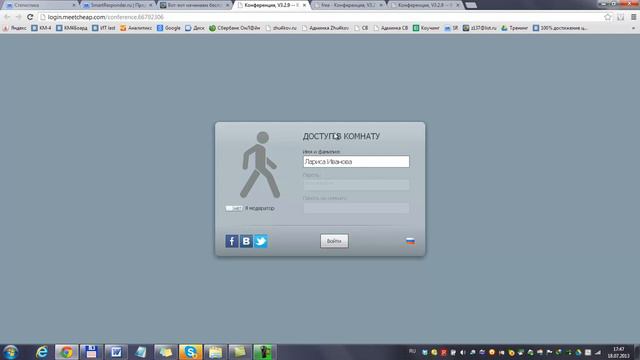The width and height of the screenshot is (640, 360).
Task: Log in with the VKontakte icon
Action: pyautogui.click(x=246, y=241)
